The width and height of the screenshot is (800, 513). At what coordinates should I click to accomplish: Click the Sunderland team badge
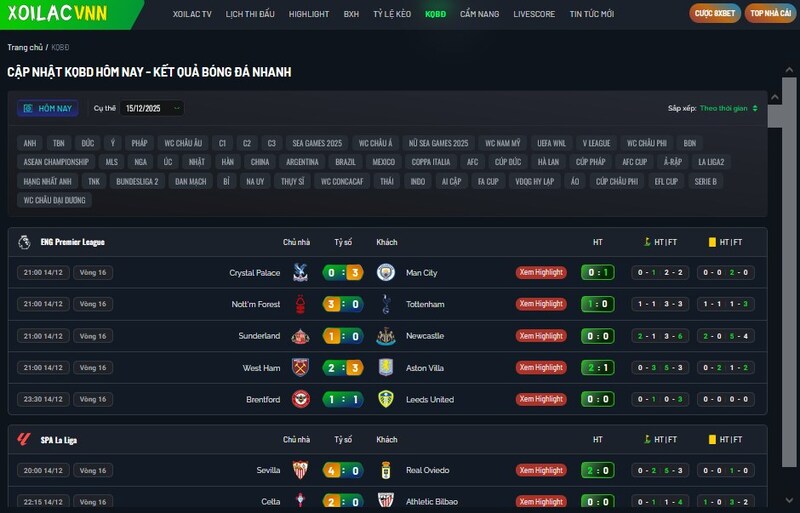[299, 336]
